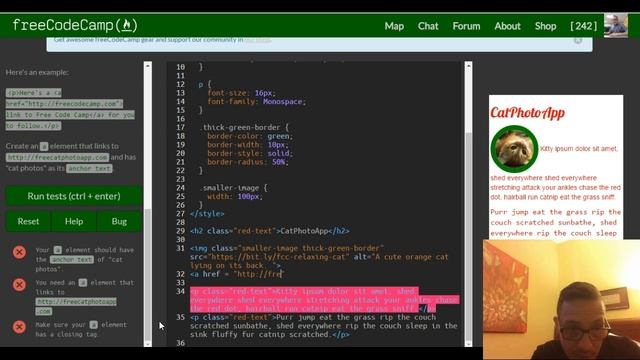This screenshot has width=640, height=360.
Task: Click the circular cat photo in preview
Action: [514, 149]
